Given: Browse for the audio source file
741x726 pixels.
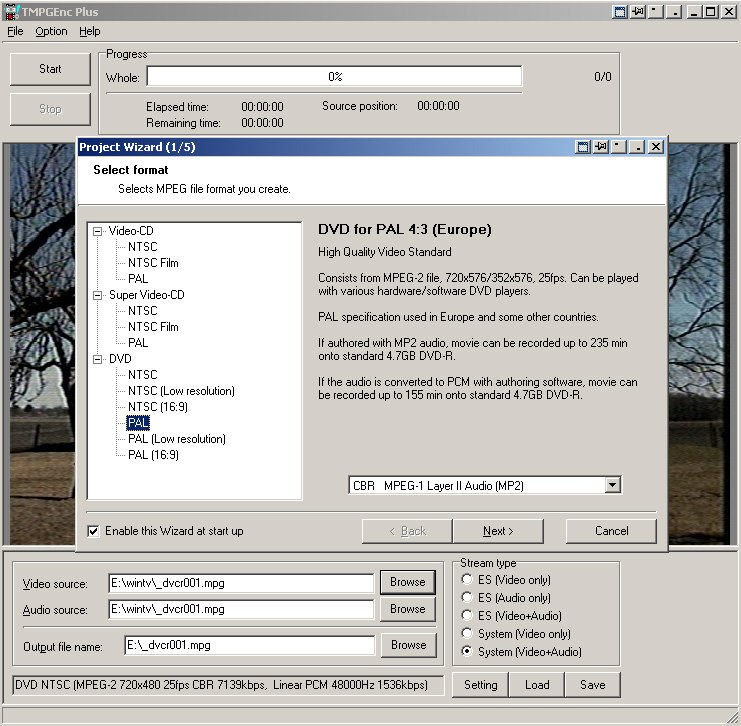Looking at the screenshot, I should [x=407, y=609].
